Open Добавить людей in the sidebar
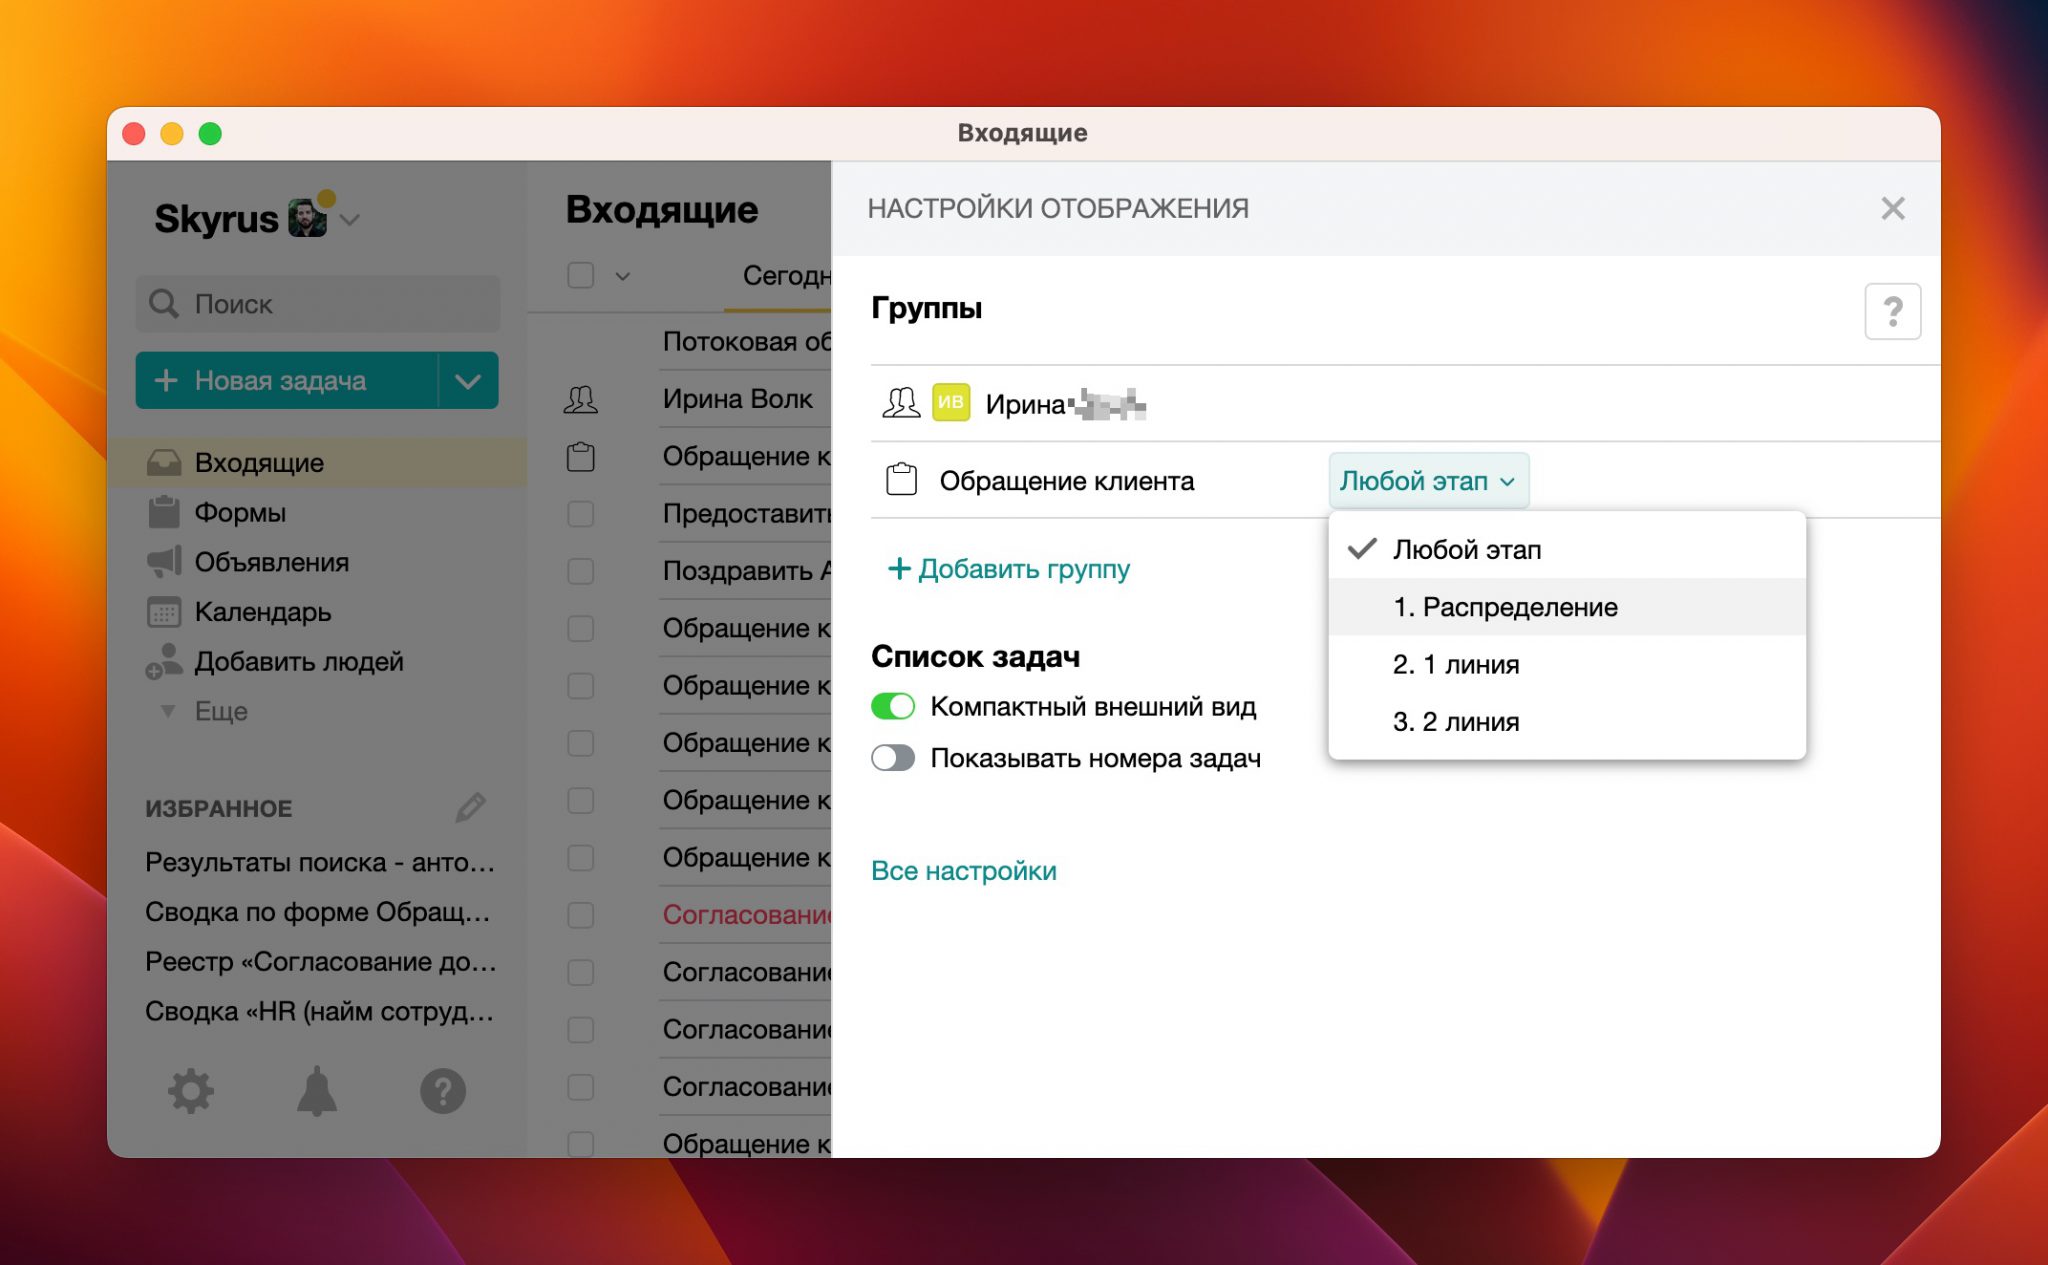 click(299, 661)
